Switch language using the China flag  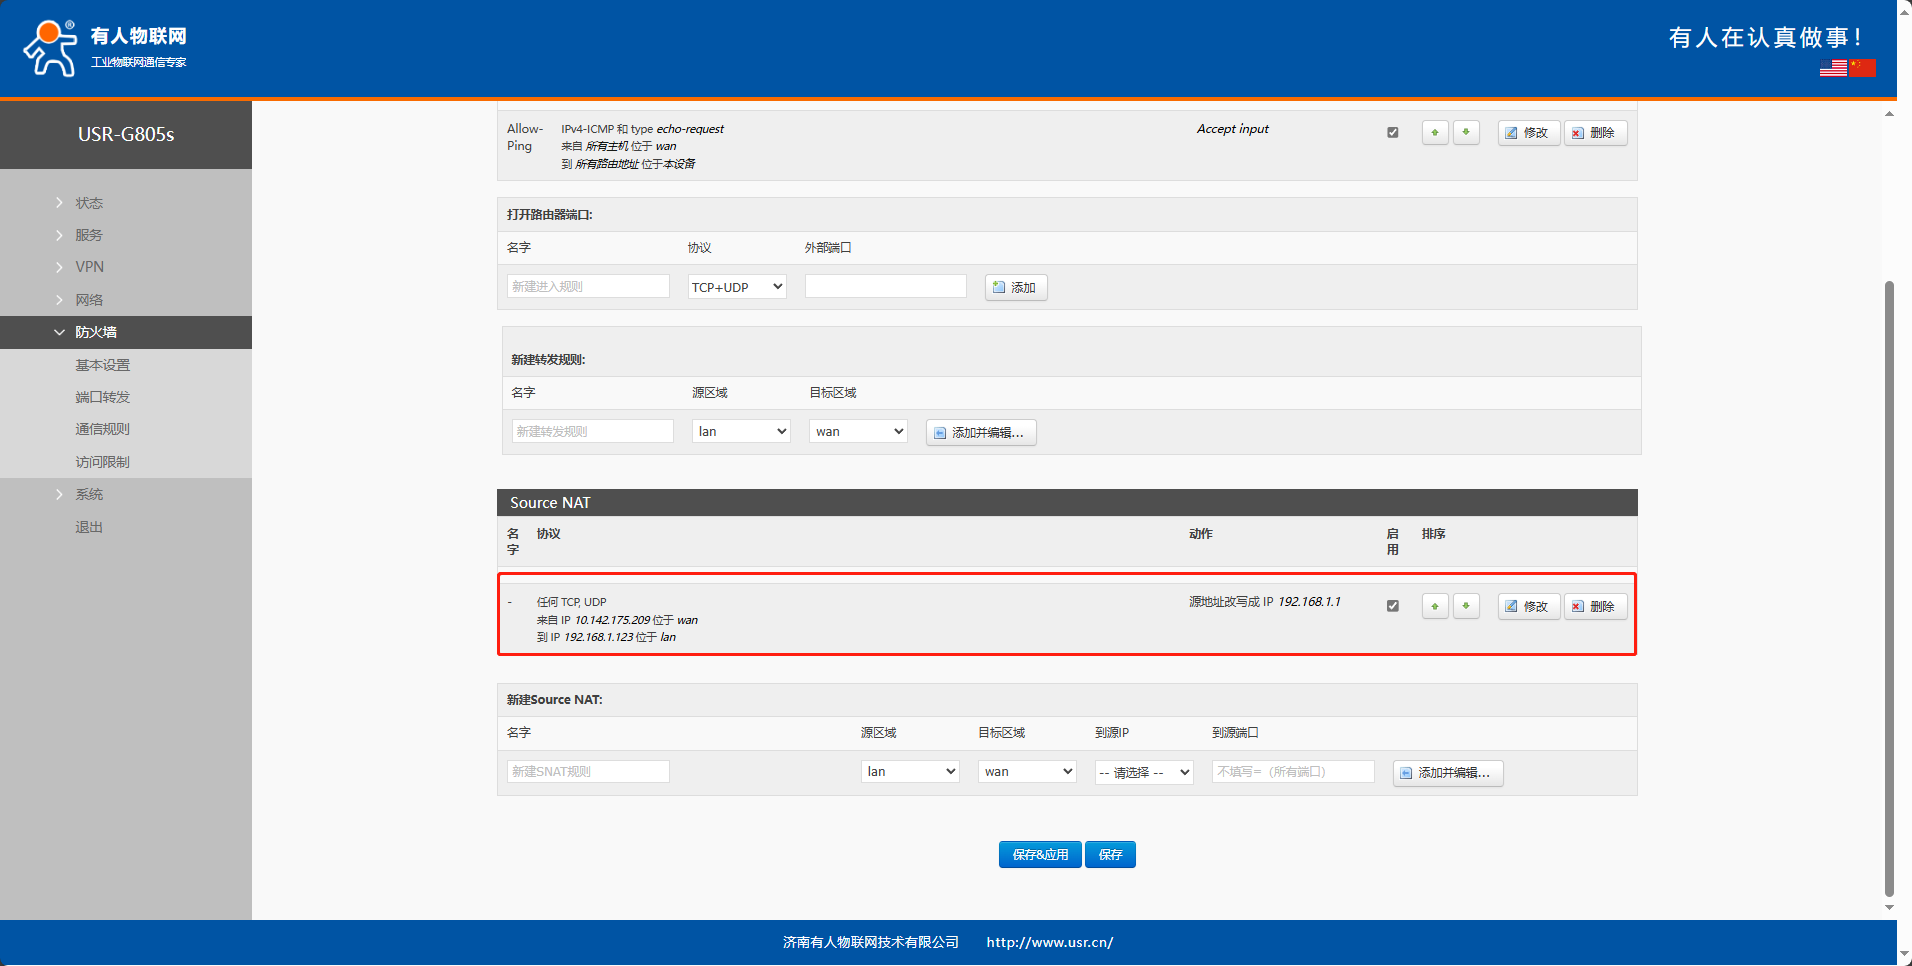coord(1862,69)
